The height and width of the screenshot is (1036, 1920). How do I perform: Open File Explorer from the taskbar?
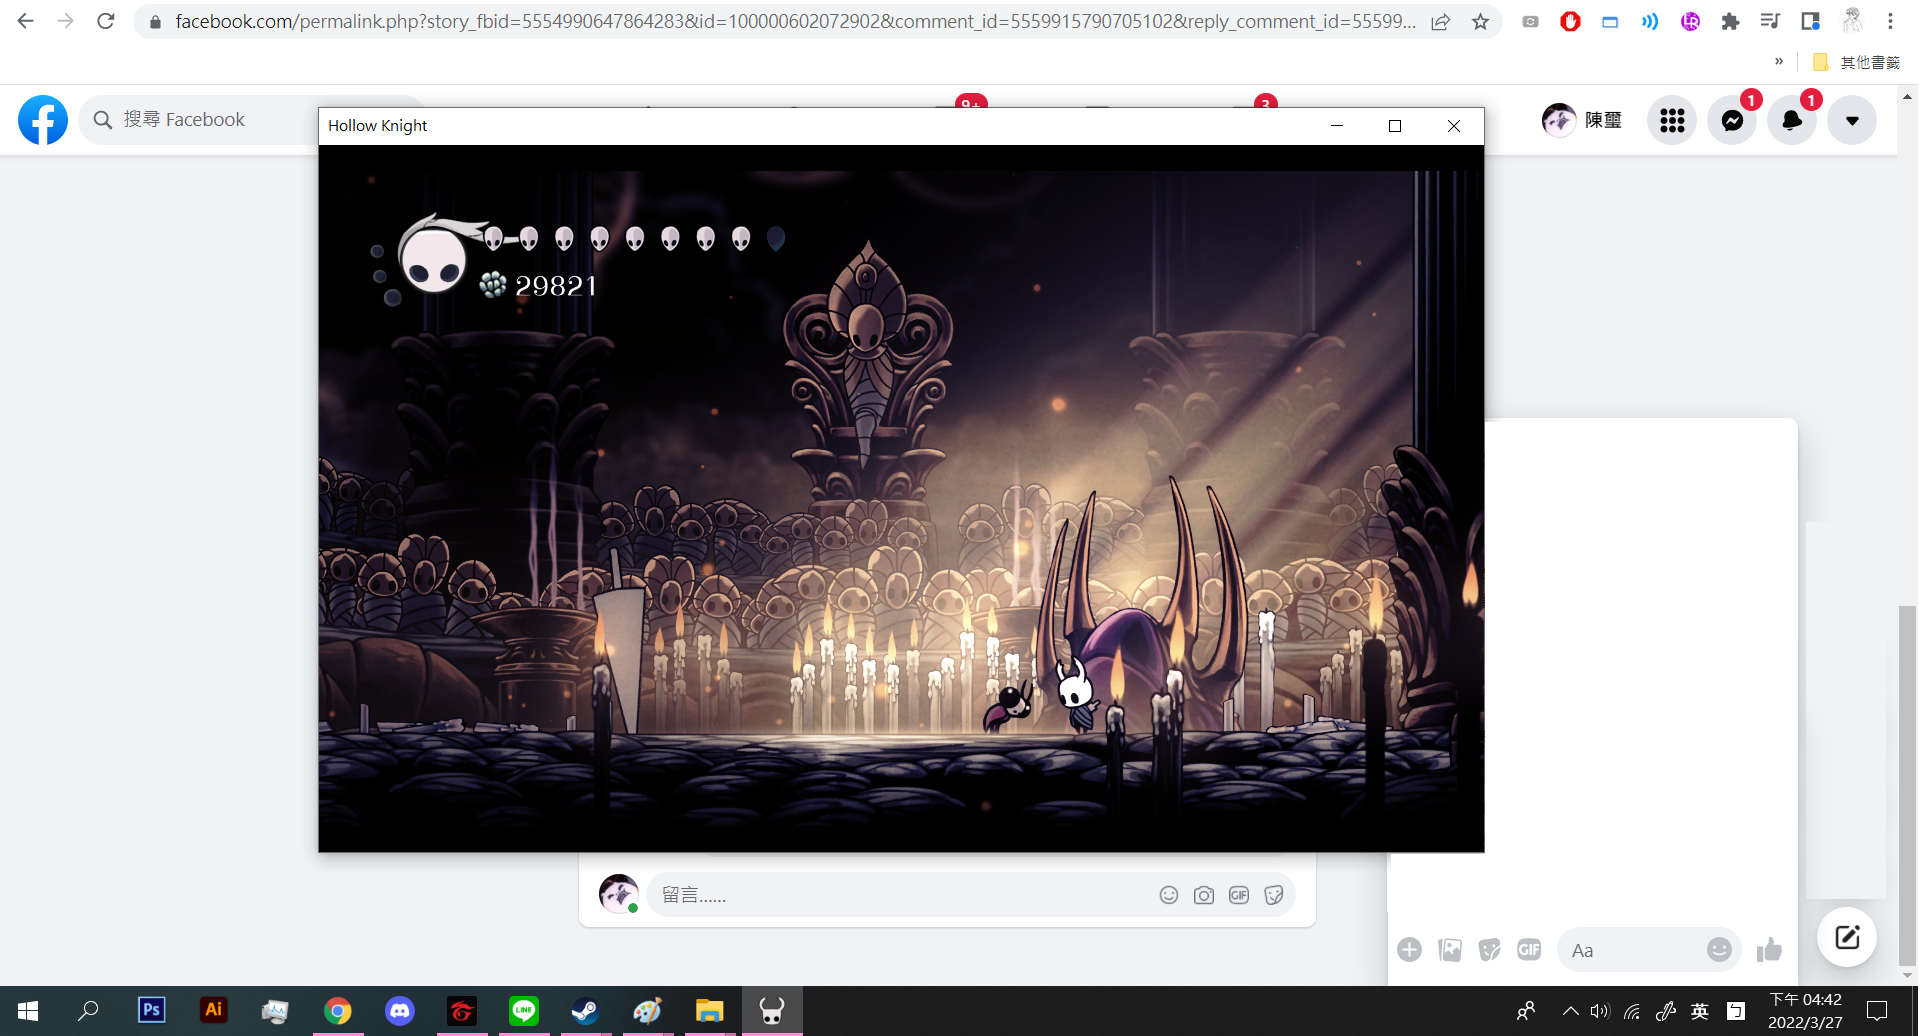710,1011
